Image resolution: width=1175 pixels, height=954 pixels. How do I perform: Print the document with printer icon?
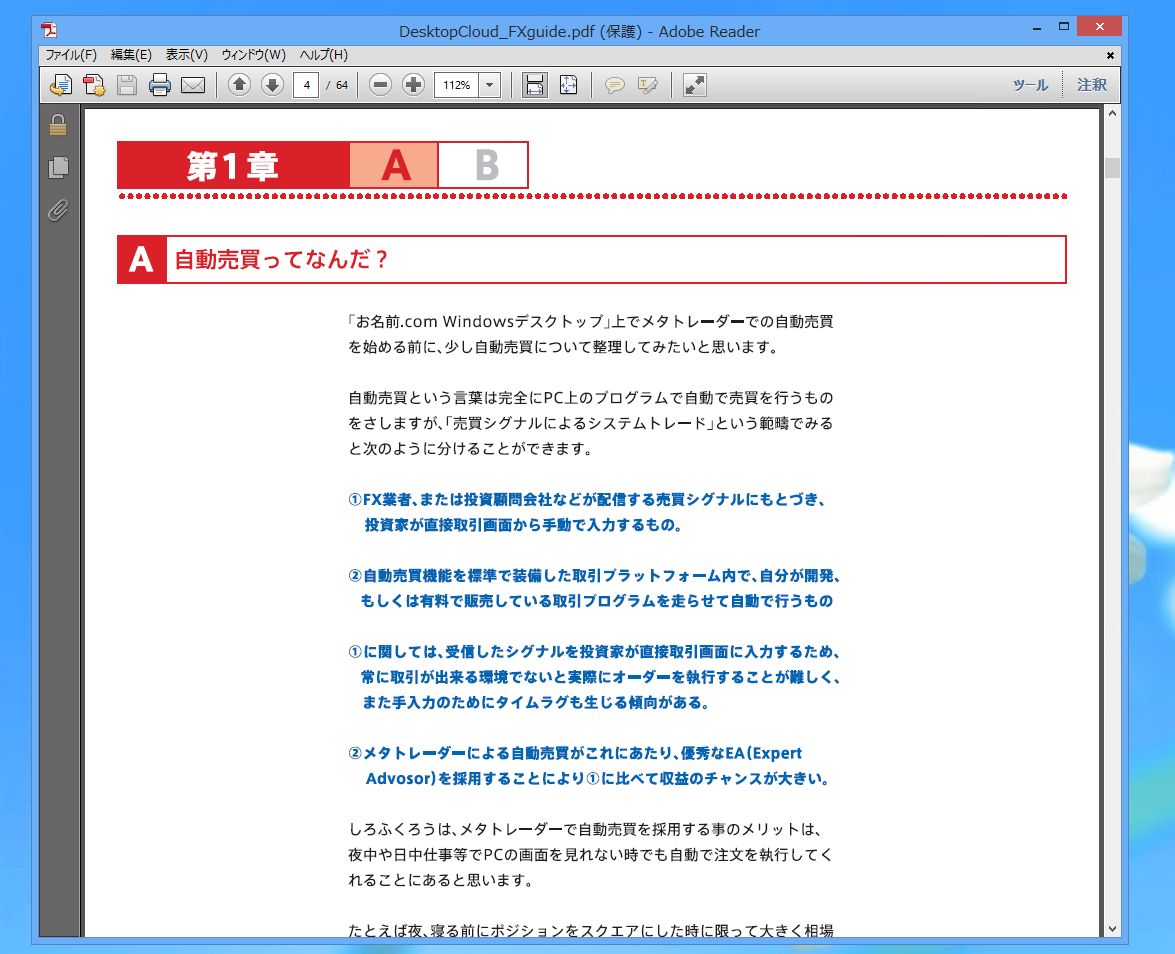click(x=160, y=85)
